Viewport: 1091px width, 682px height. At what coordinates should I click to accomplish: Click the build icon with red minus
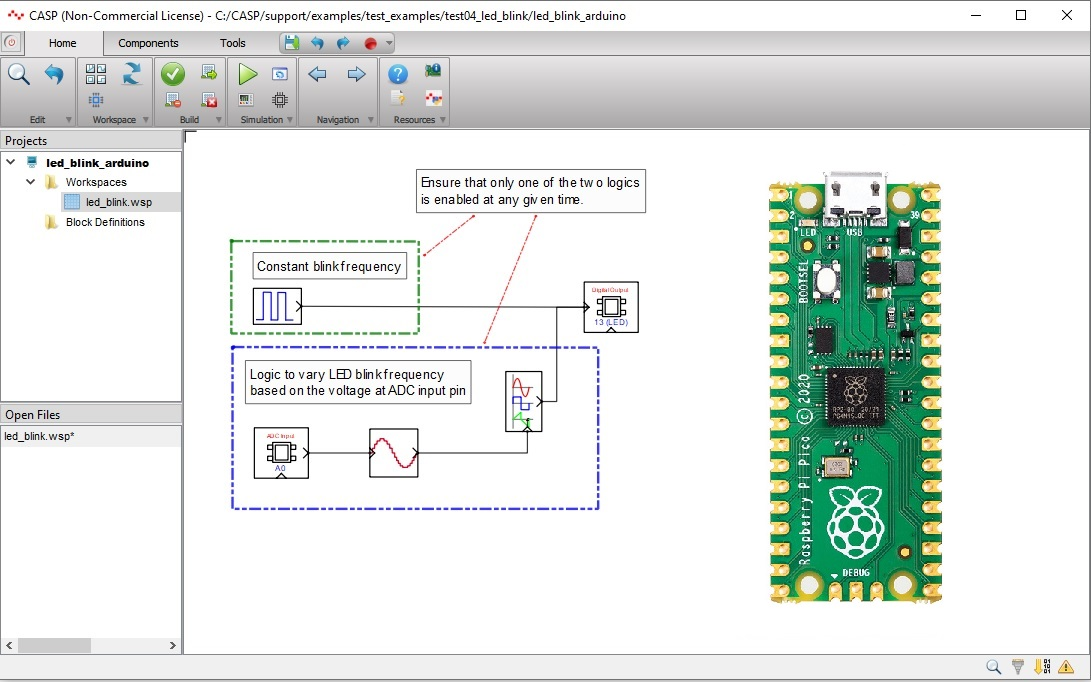tap(173, 100)
